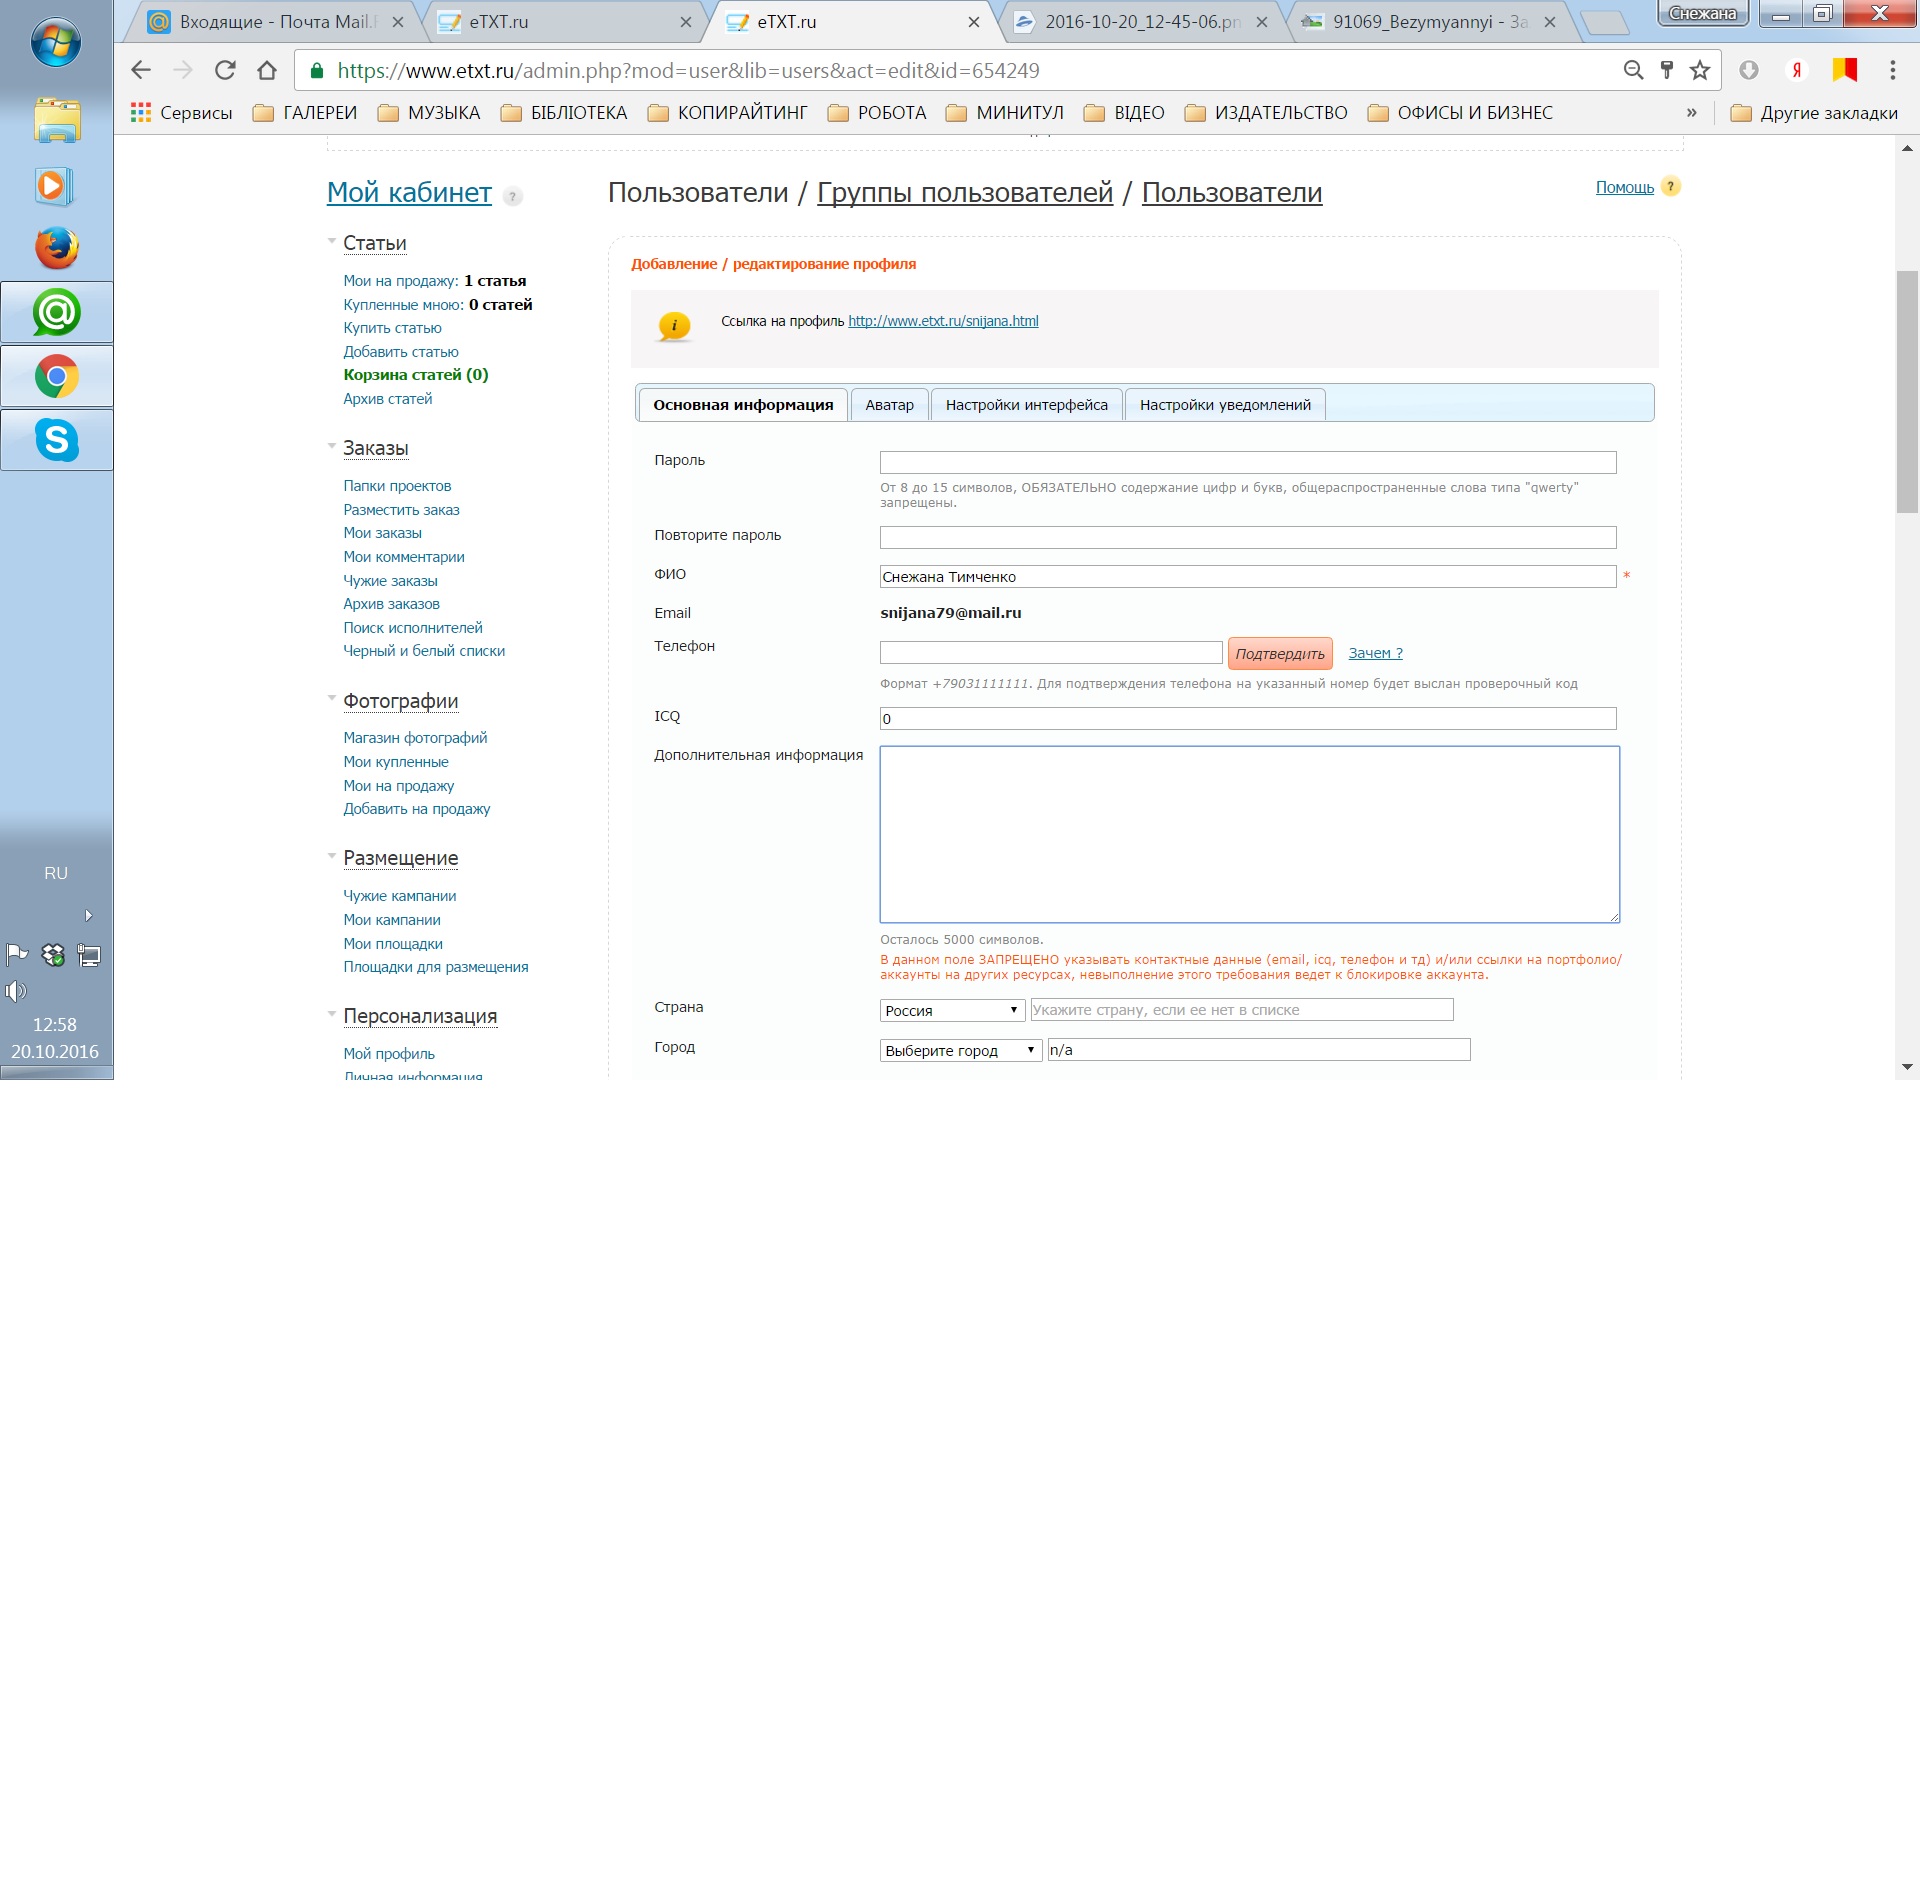Show more bookmarks with the double chevron
Screen dimensions: 1920x1898
1691,113
